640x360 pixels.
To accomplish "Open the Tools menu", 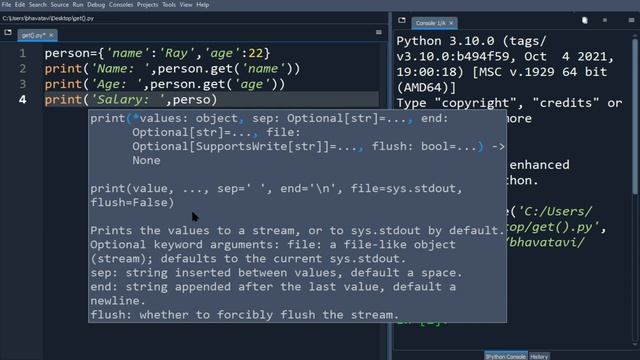I will point(169,5).
